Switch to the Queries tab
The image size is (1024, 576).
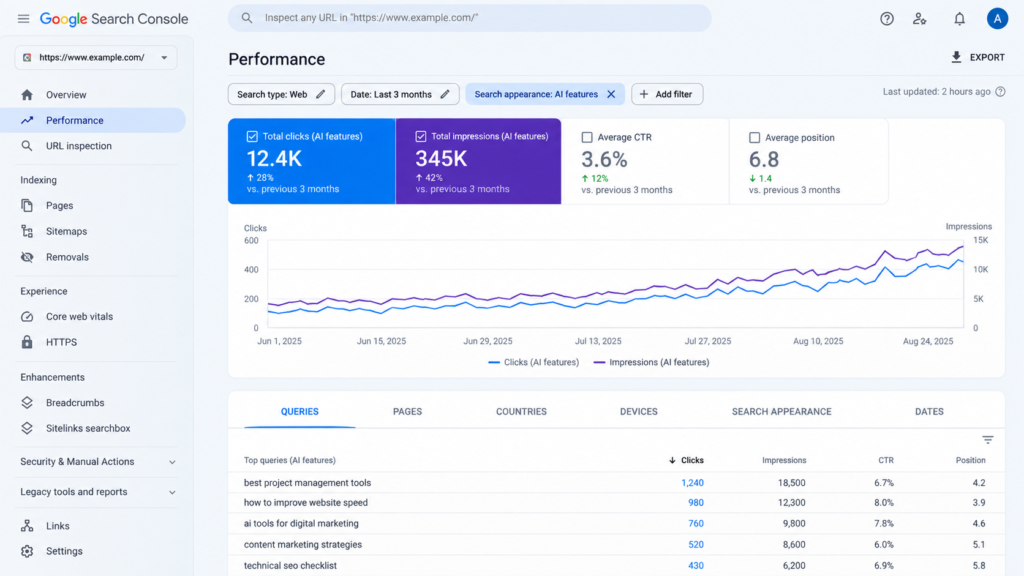coord(300,412)
